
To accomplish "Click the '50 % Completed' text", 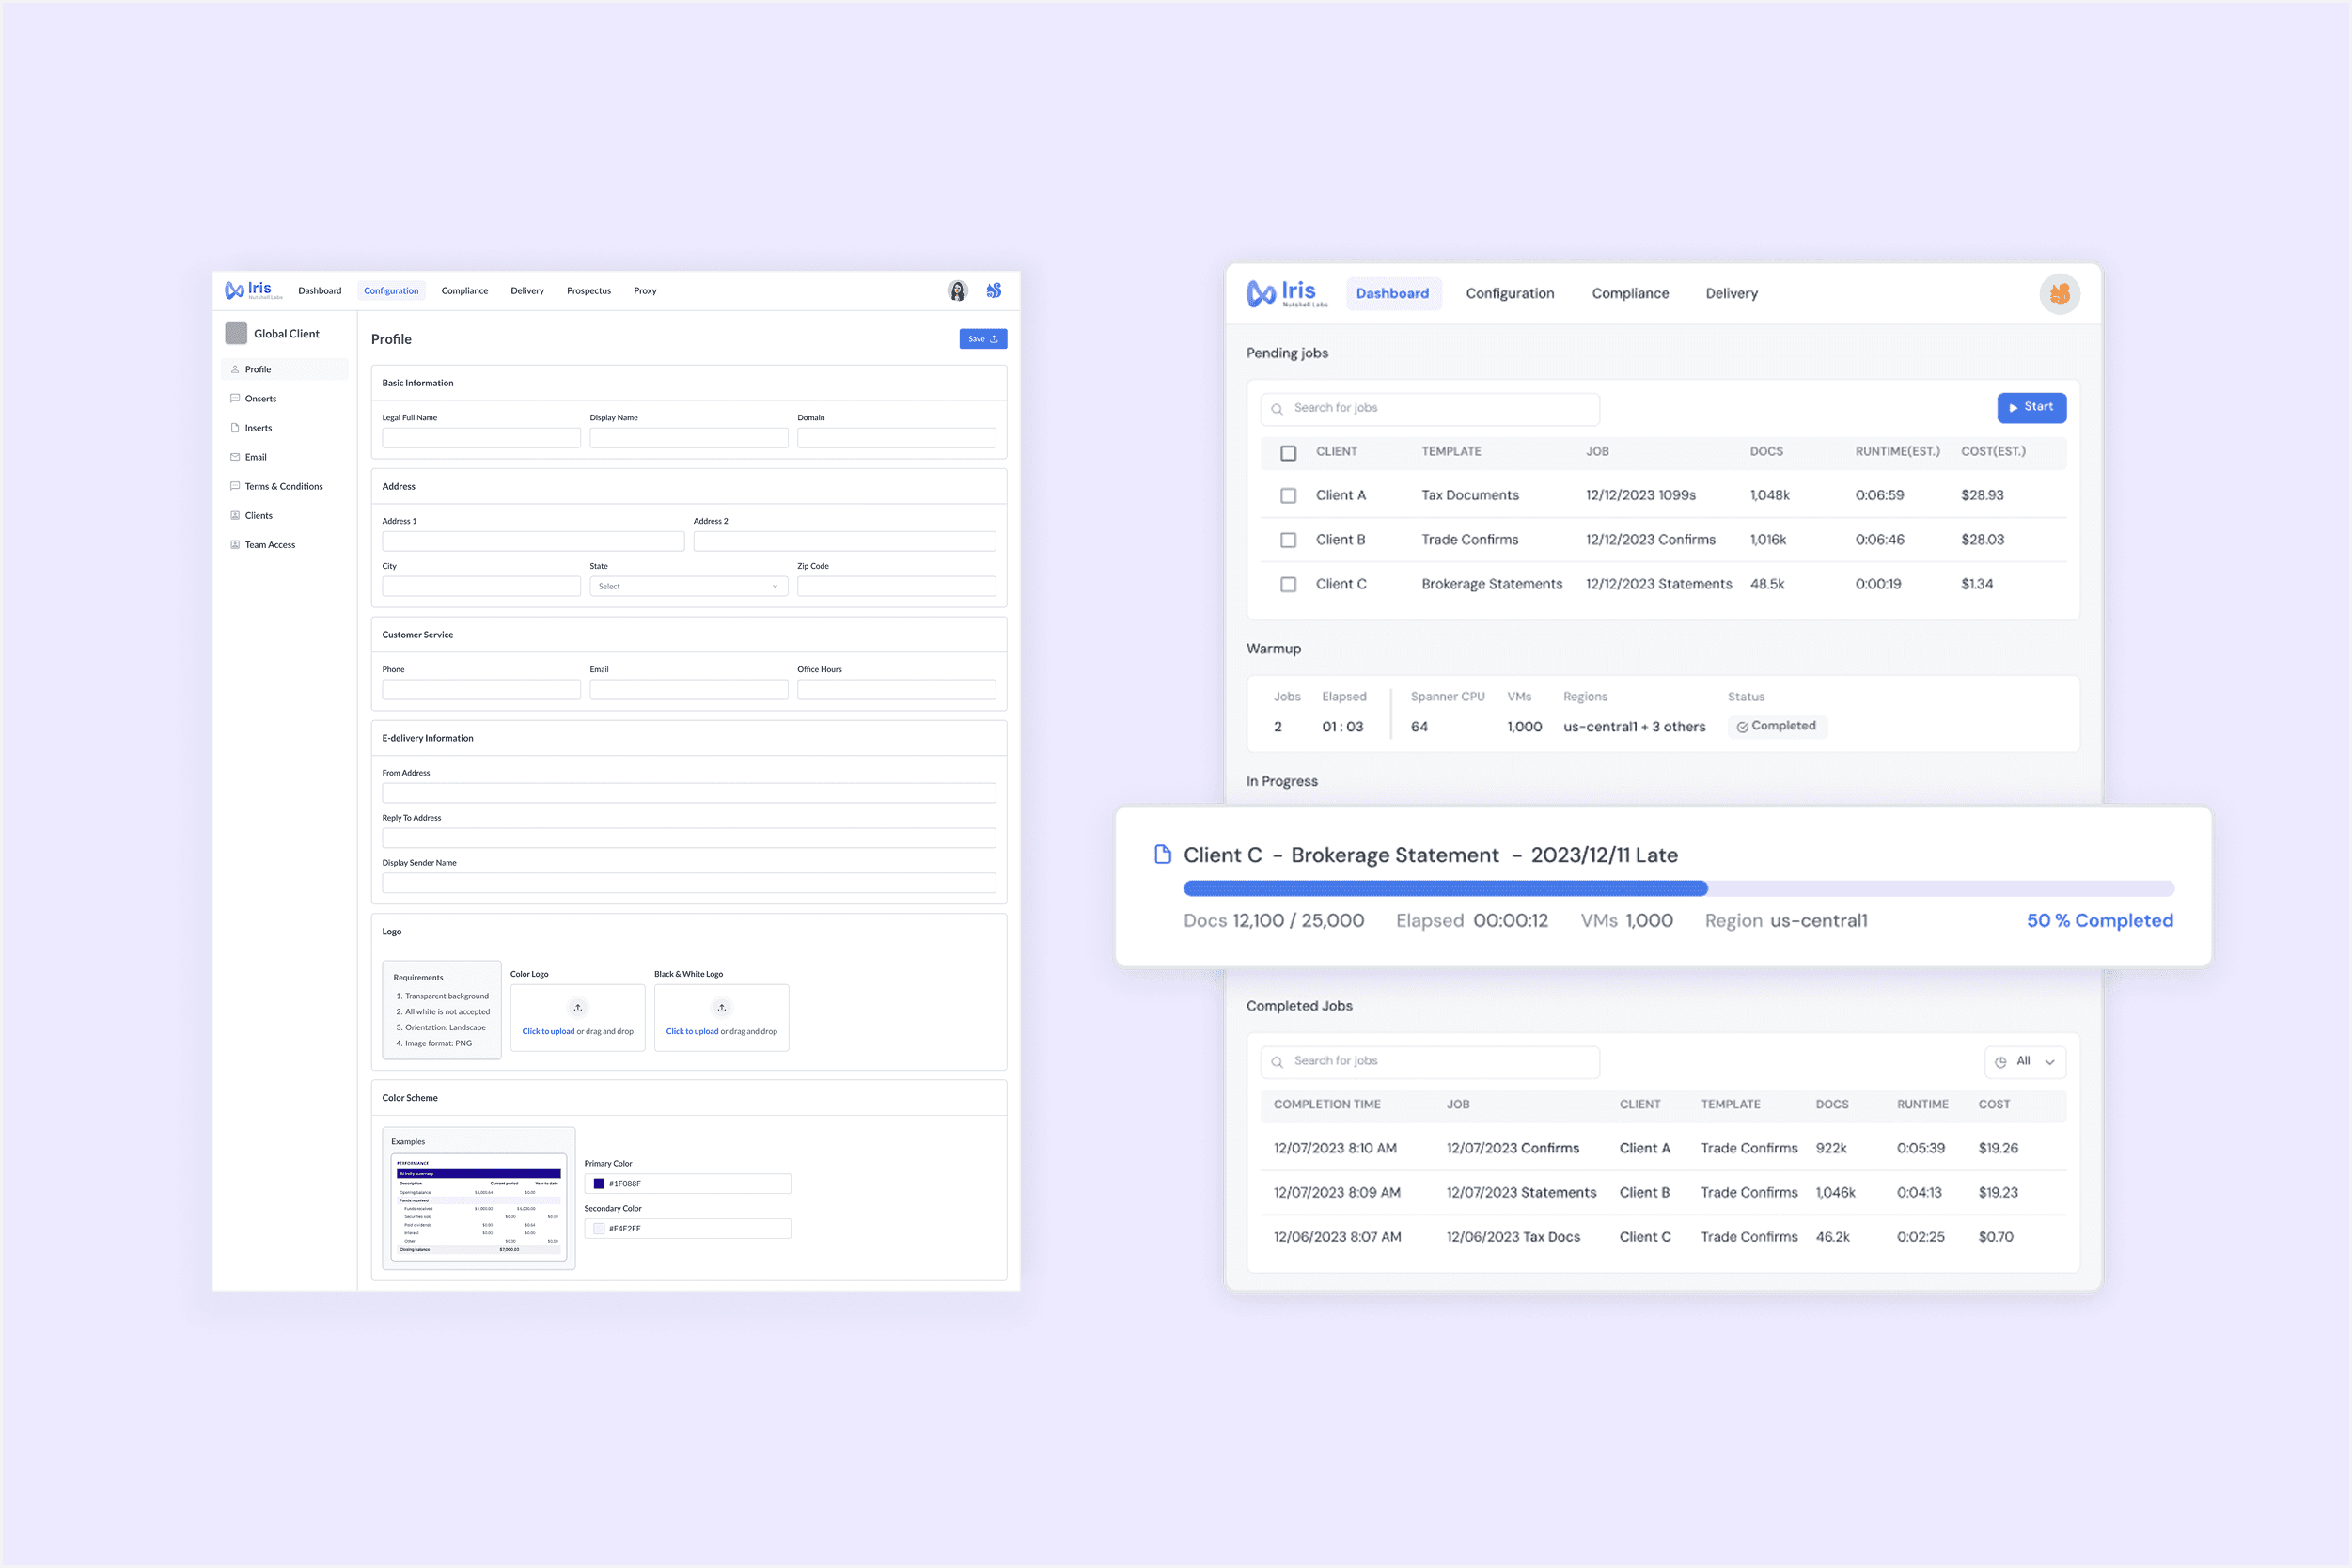I will tap(2100, 920).
